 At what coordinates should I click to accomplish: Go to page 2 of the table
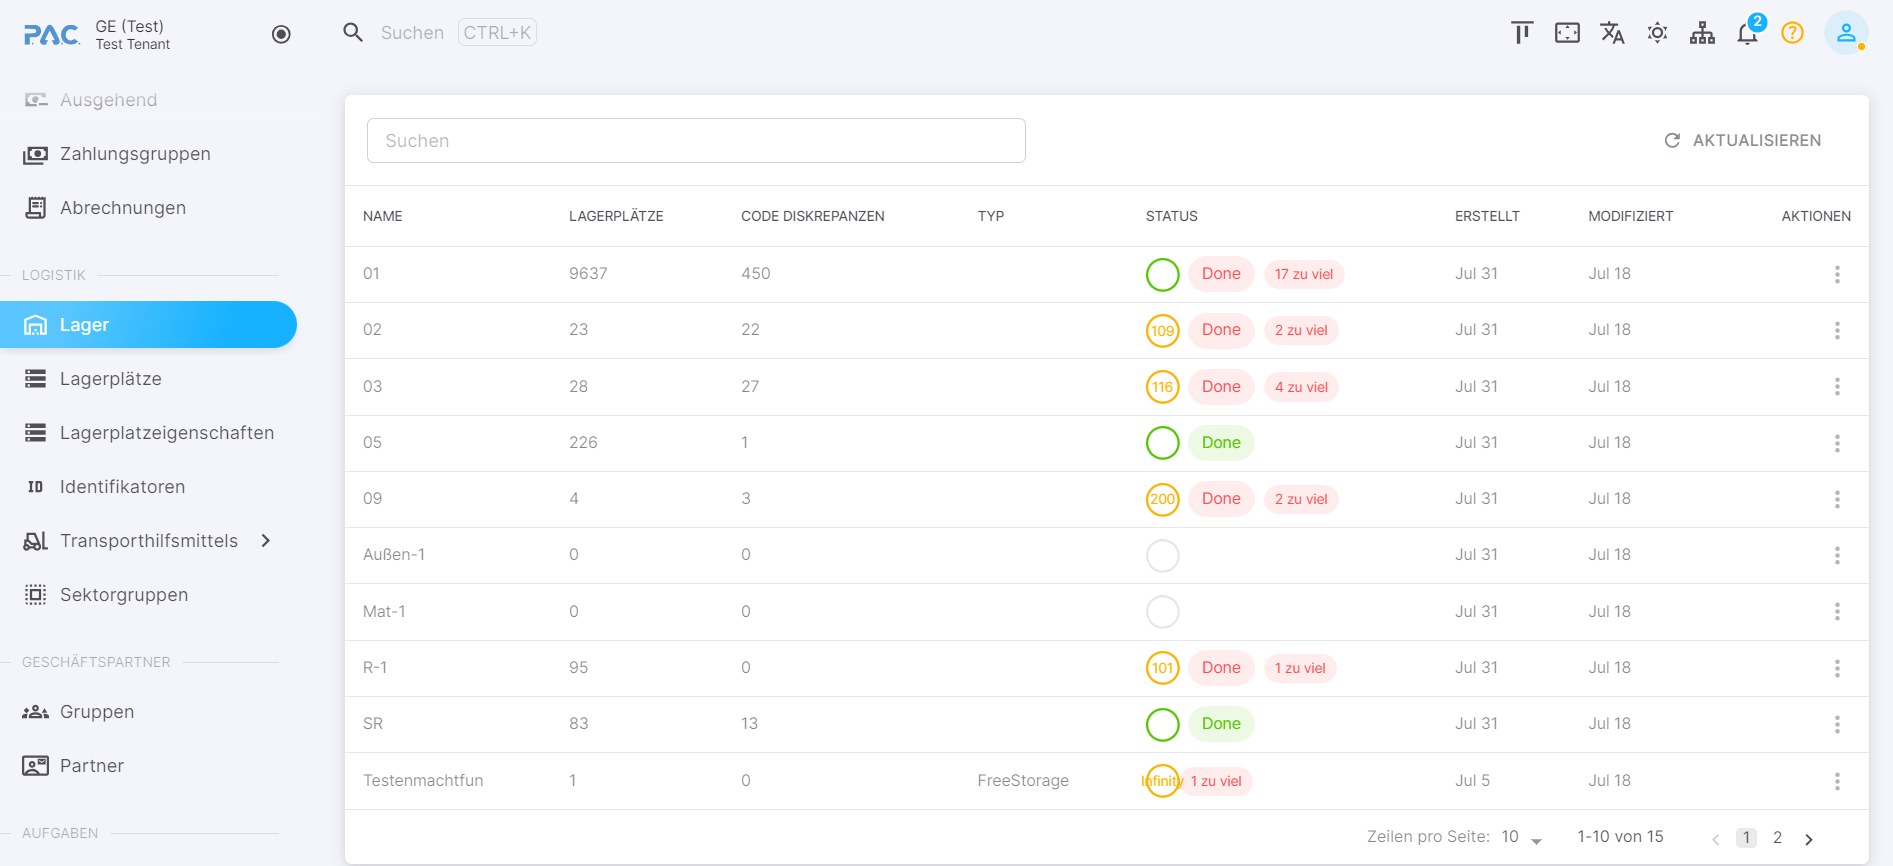point(1777,838)
